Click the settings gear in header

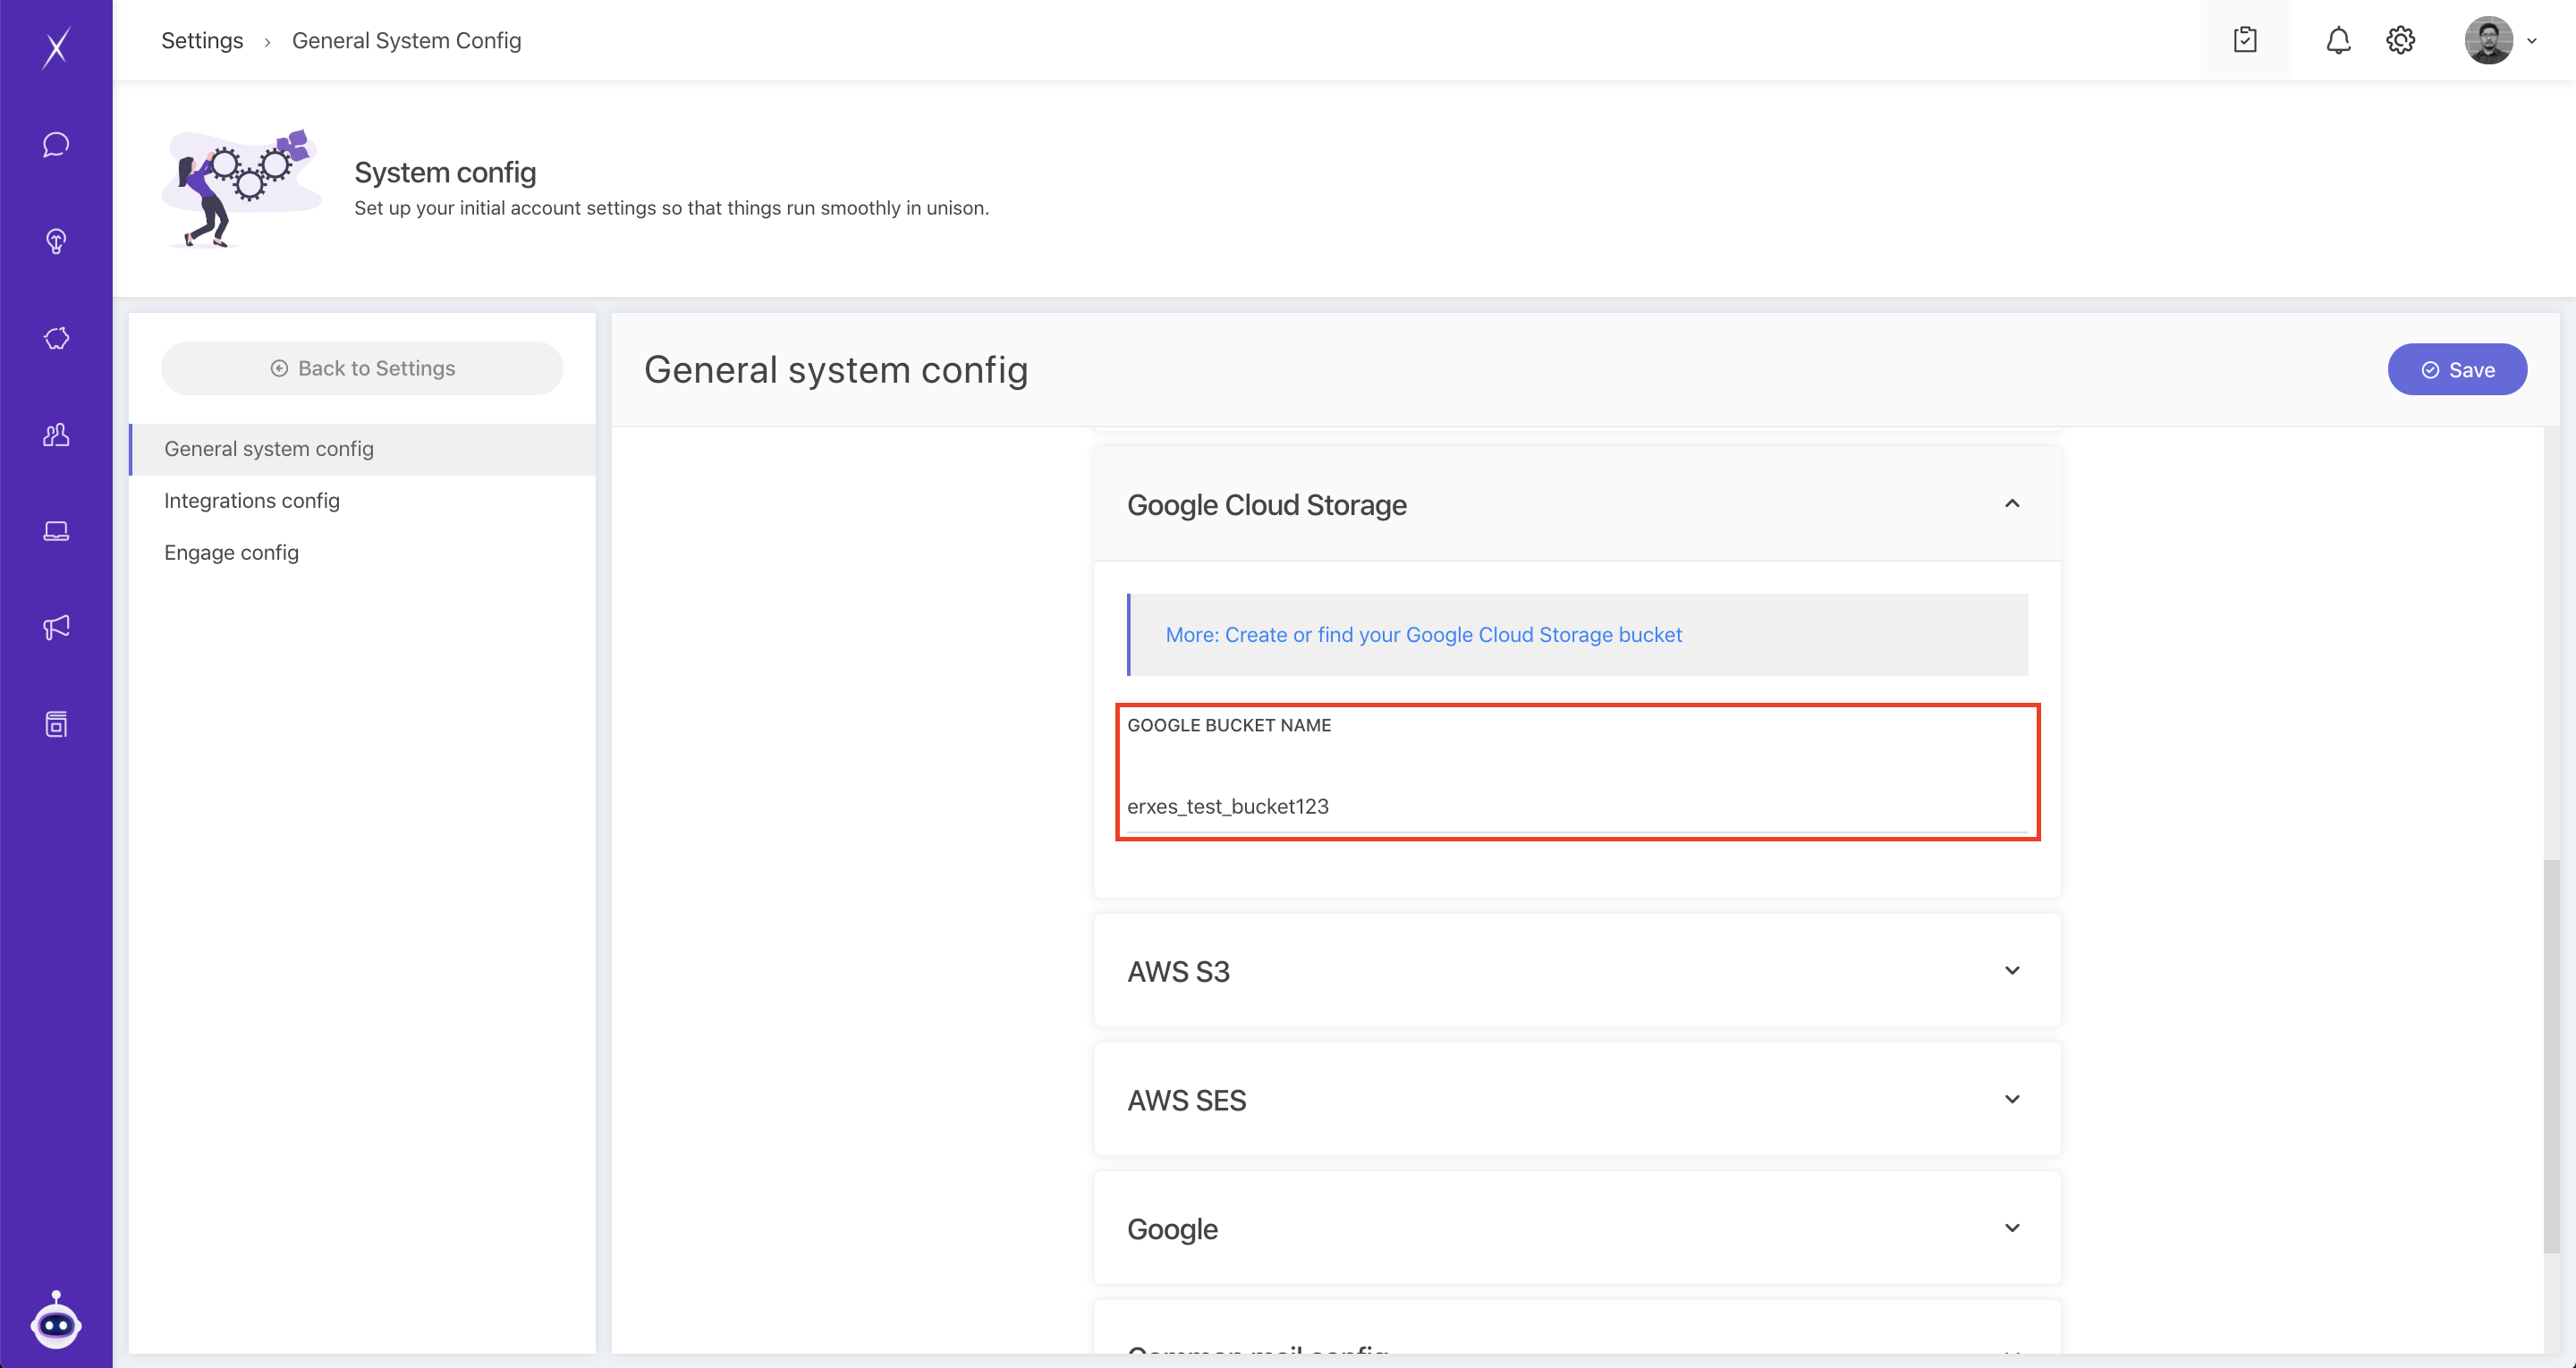(2400, 40)
